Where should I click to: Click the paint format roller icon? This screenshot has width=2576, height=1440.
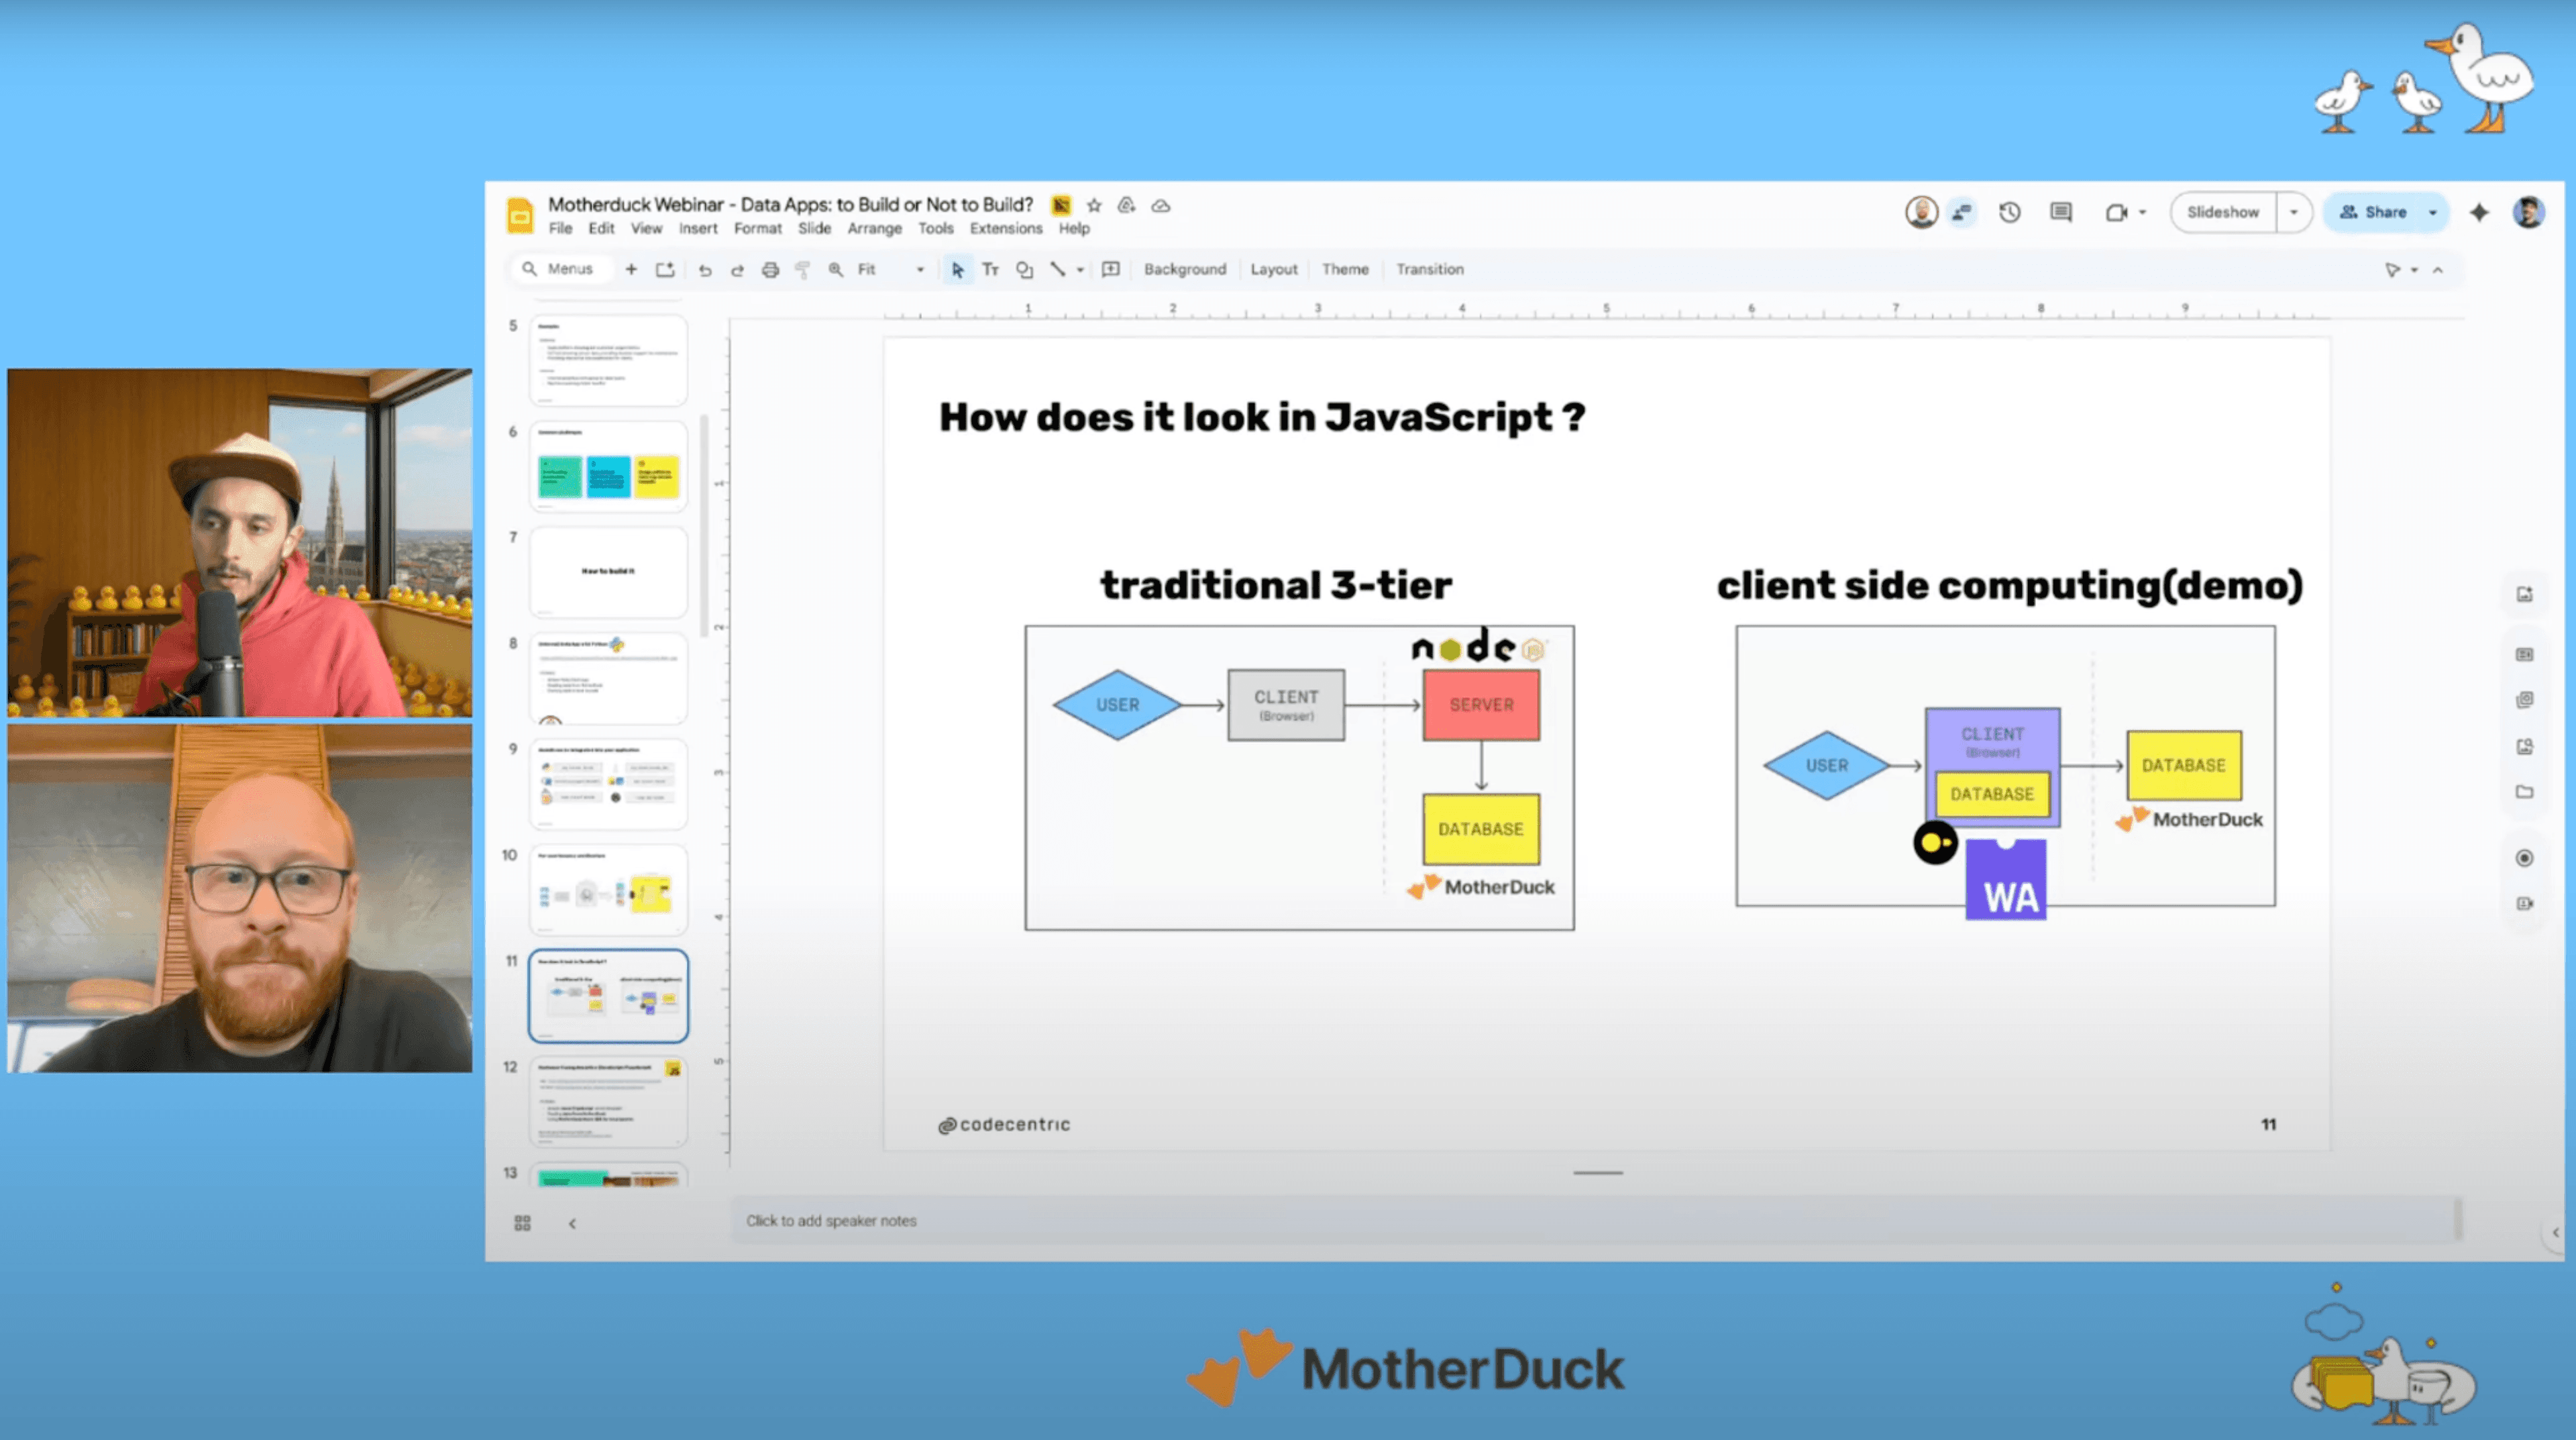802,270
